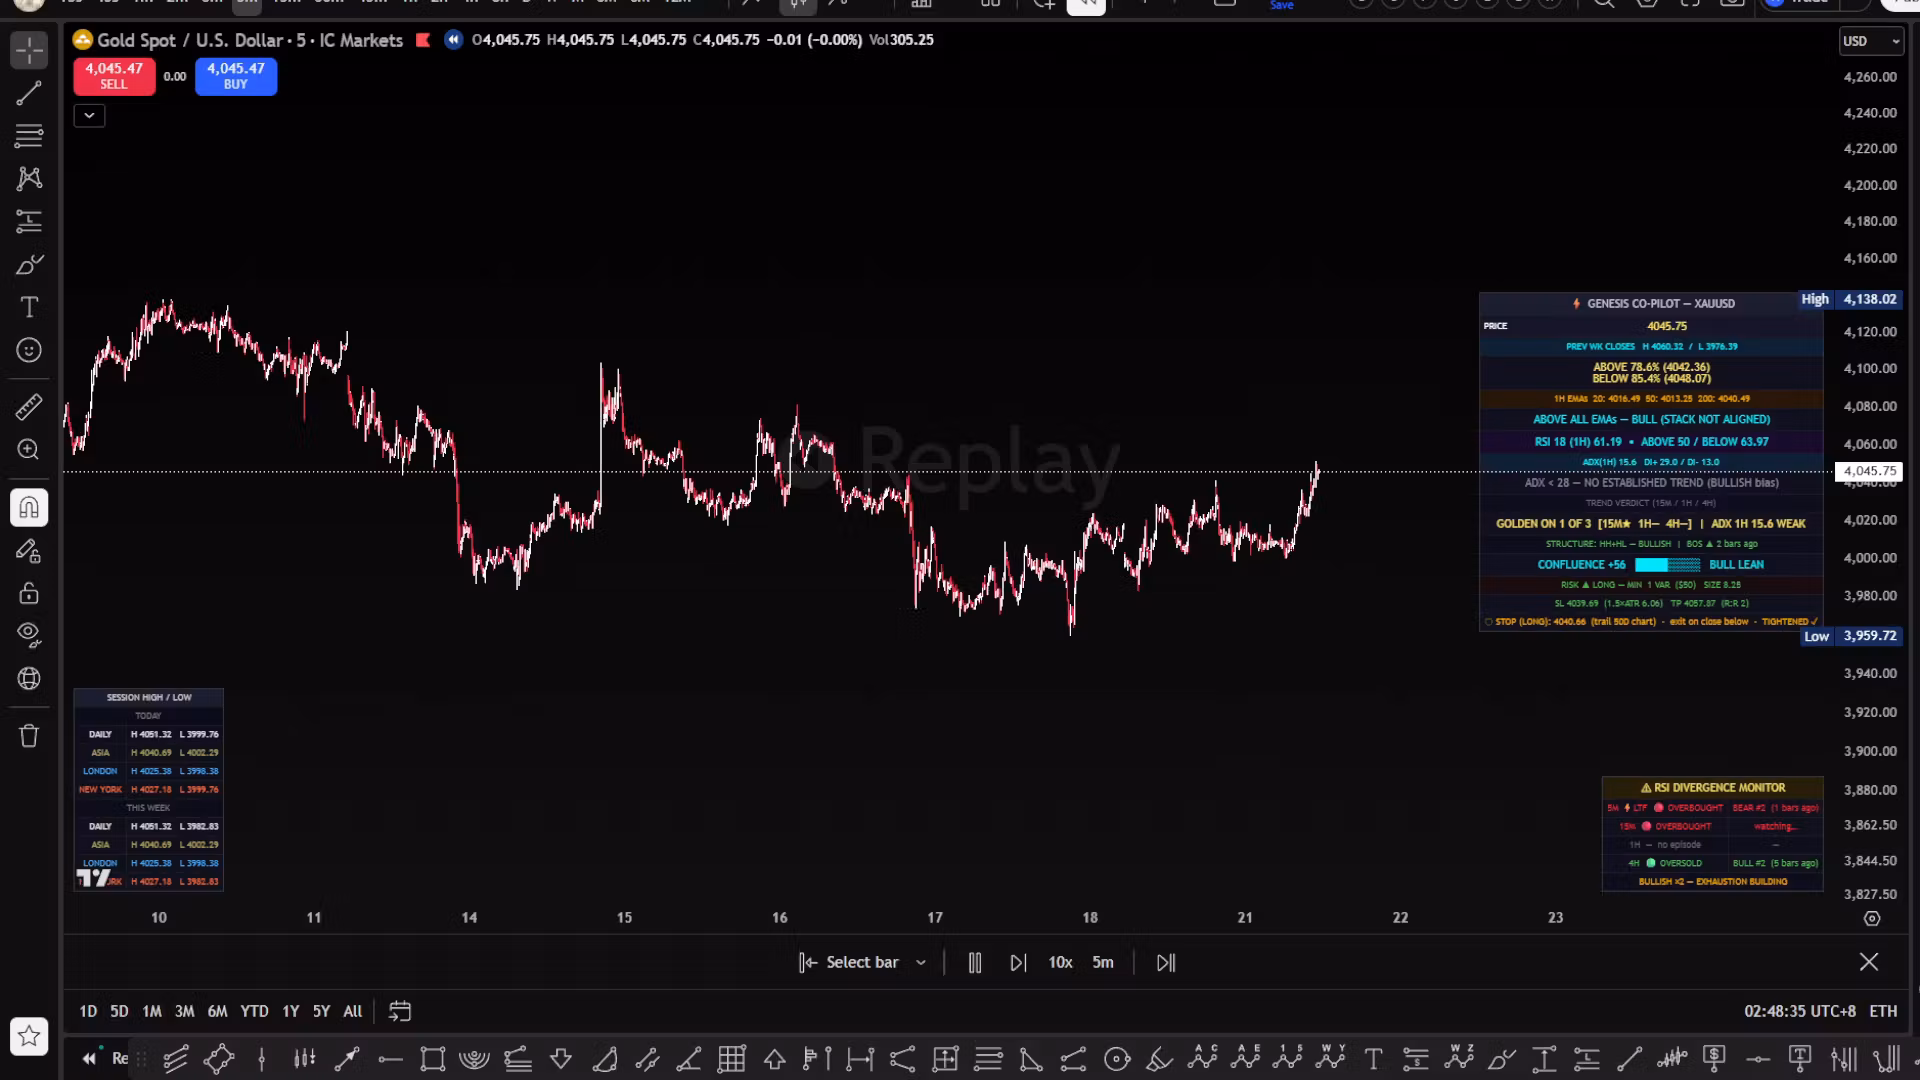1920x1080 pixels.
Task: Toggle hide all drawings eye icon
Action: point(29,635)
